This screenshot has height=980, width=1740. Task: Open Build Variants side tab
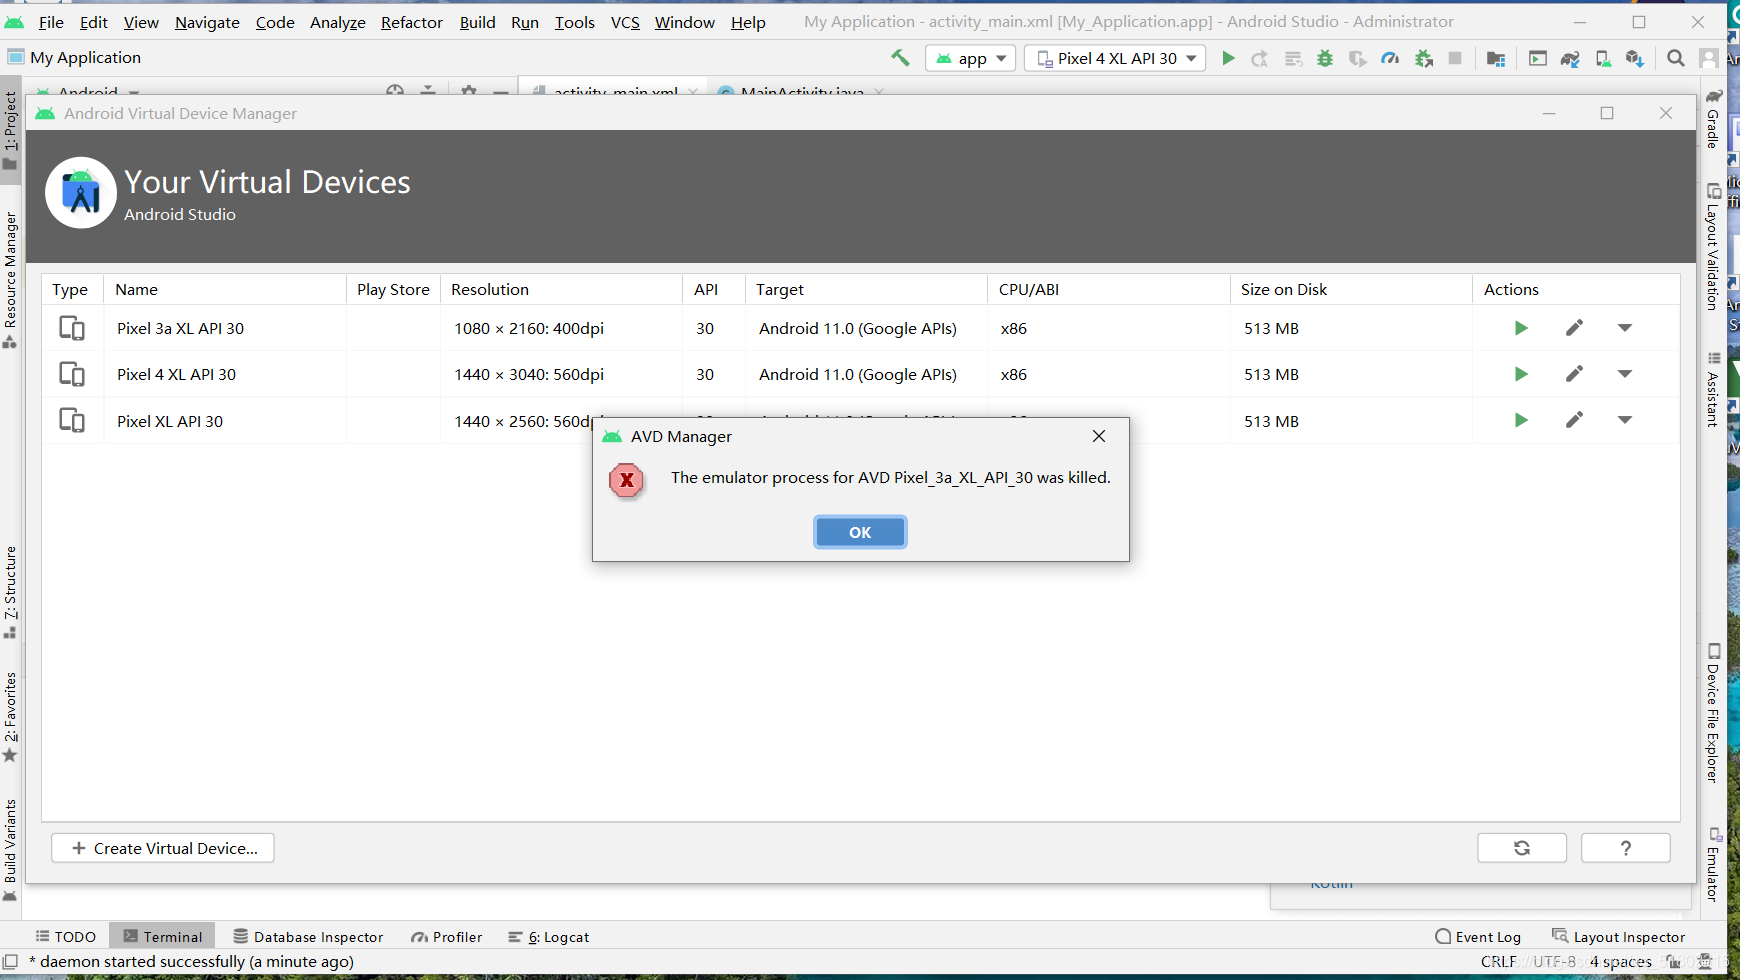click(11, 850)
